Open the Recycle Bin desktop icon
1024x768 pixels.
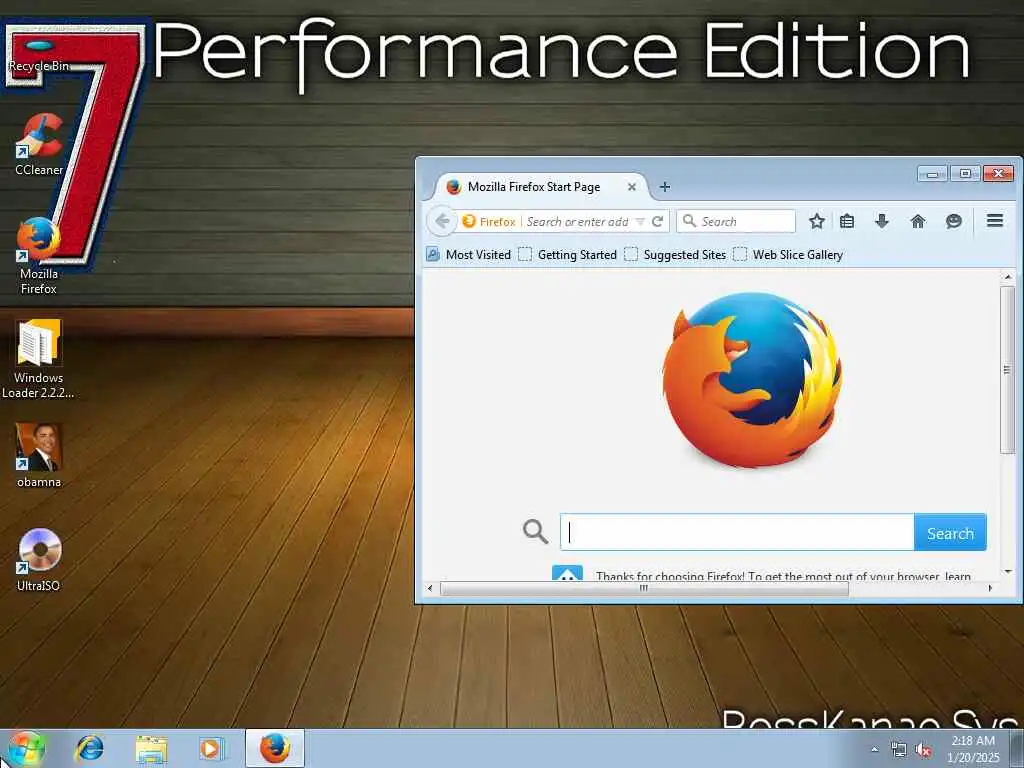click(39, 56)
